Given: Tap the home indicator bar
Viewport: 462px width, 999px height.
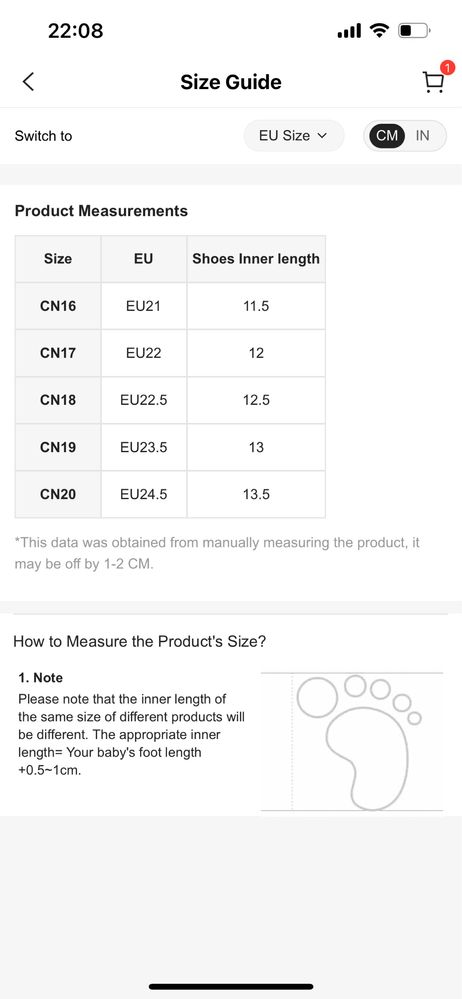Looking at the screenshot, I should tap(231, 986).
